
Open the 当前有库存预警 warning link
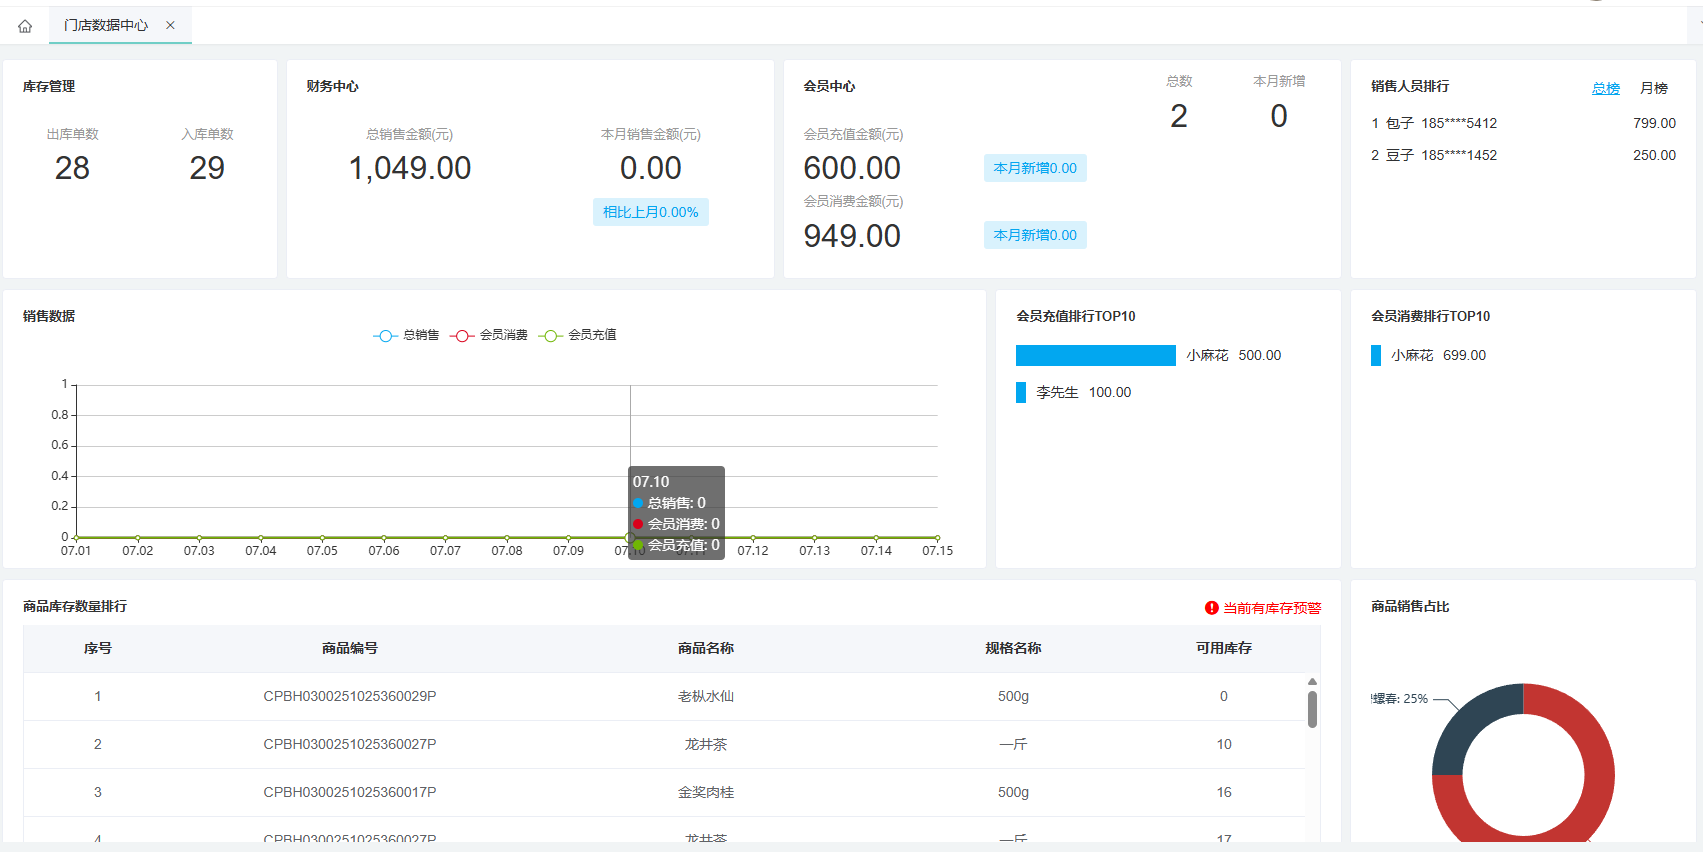tap(1272, 608)
